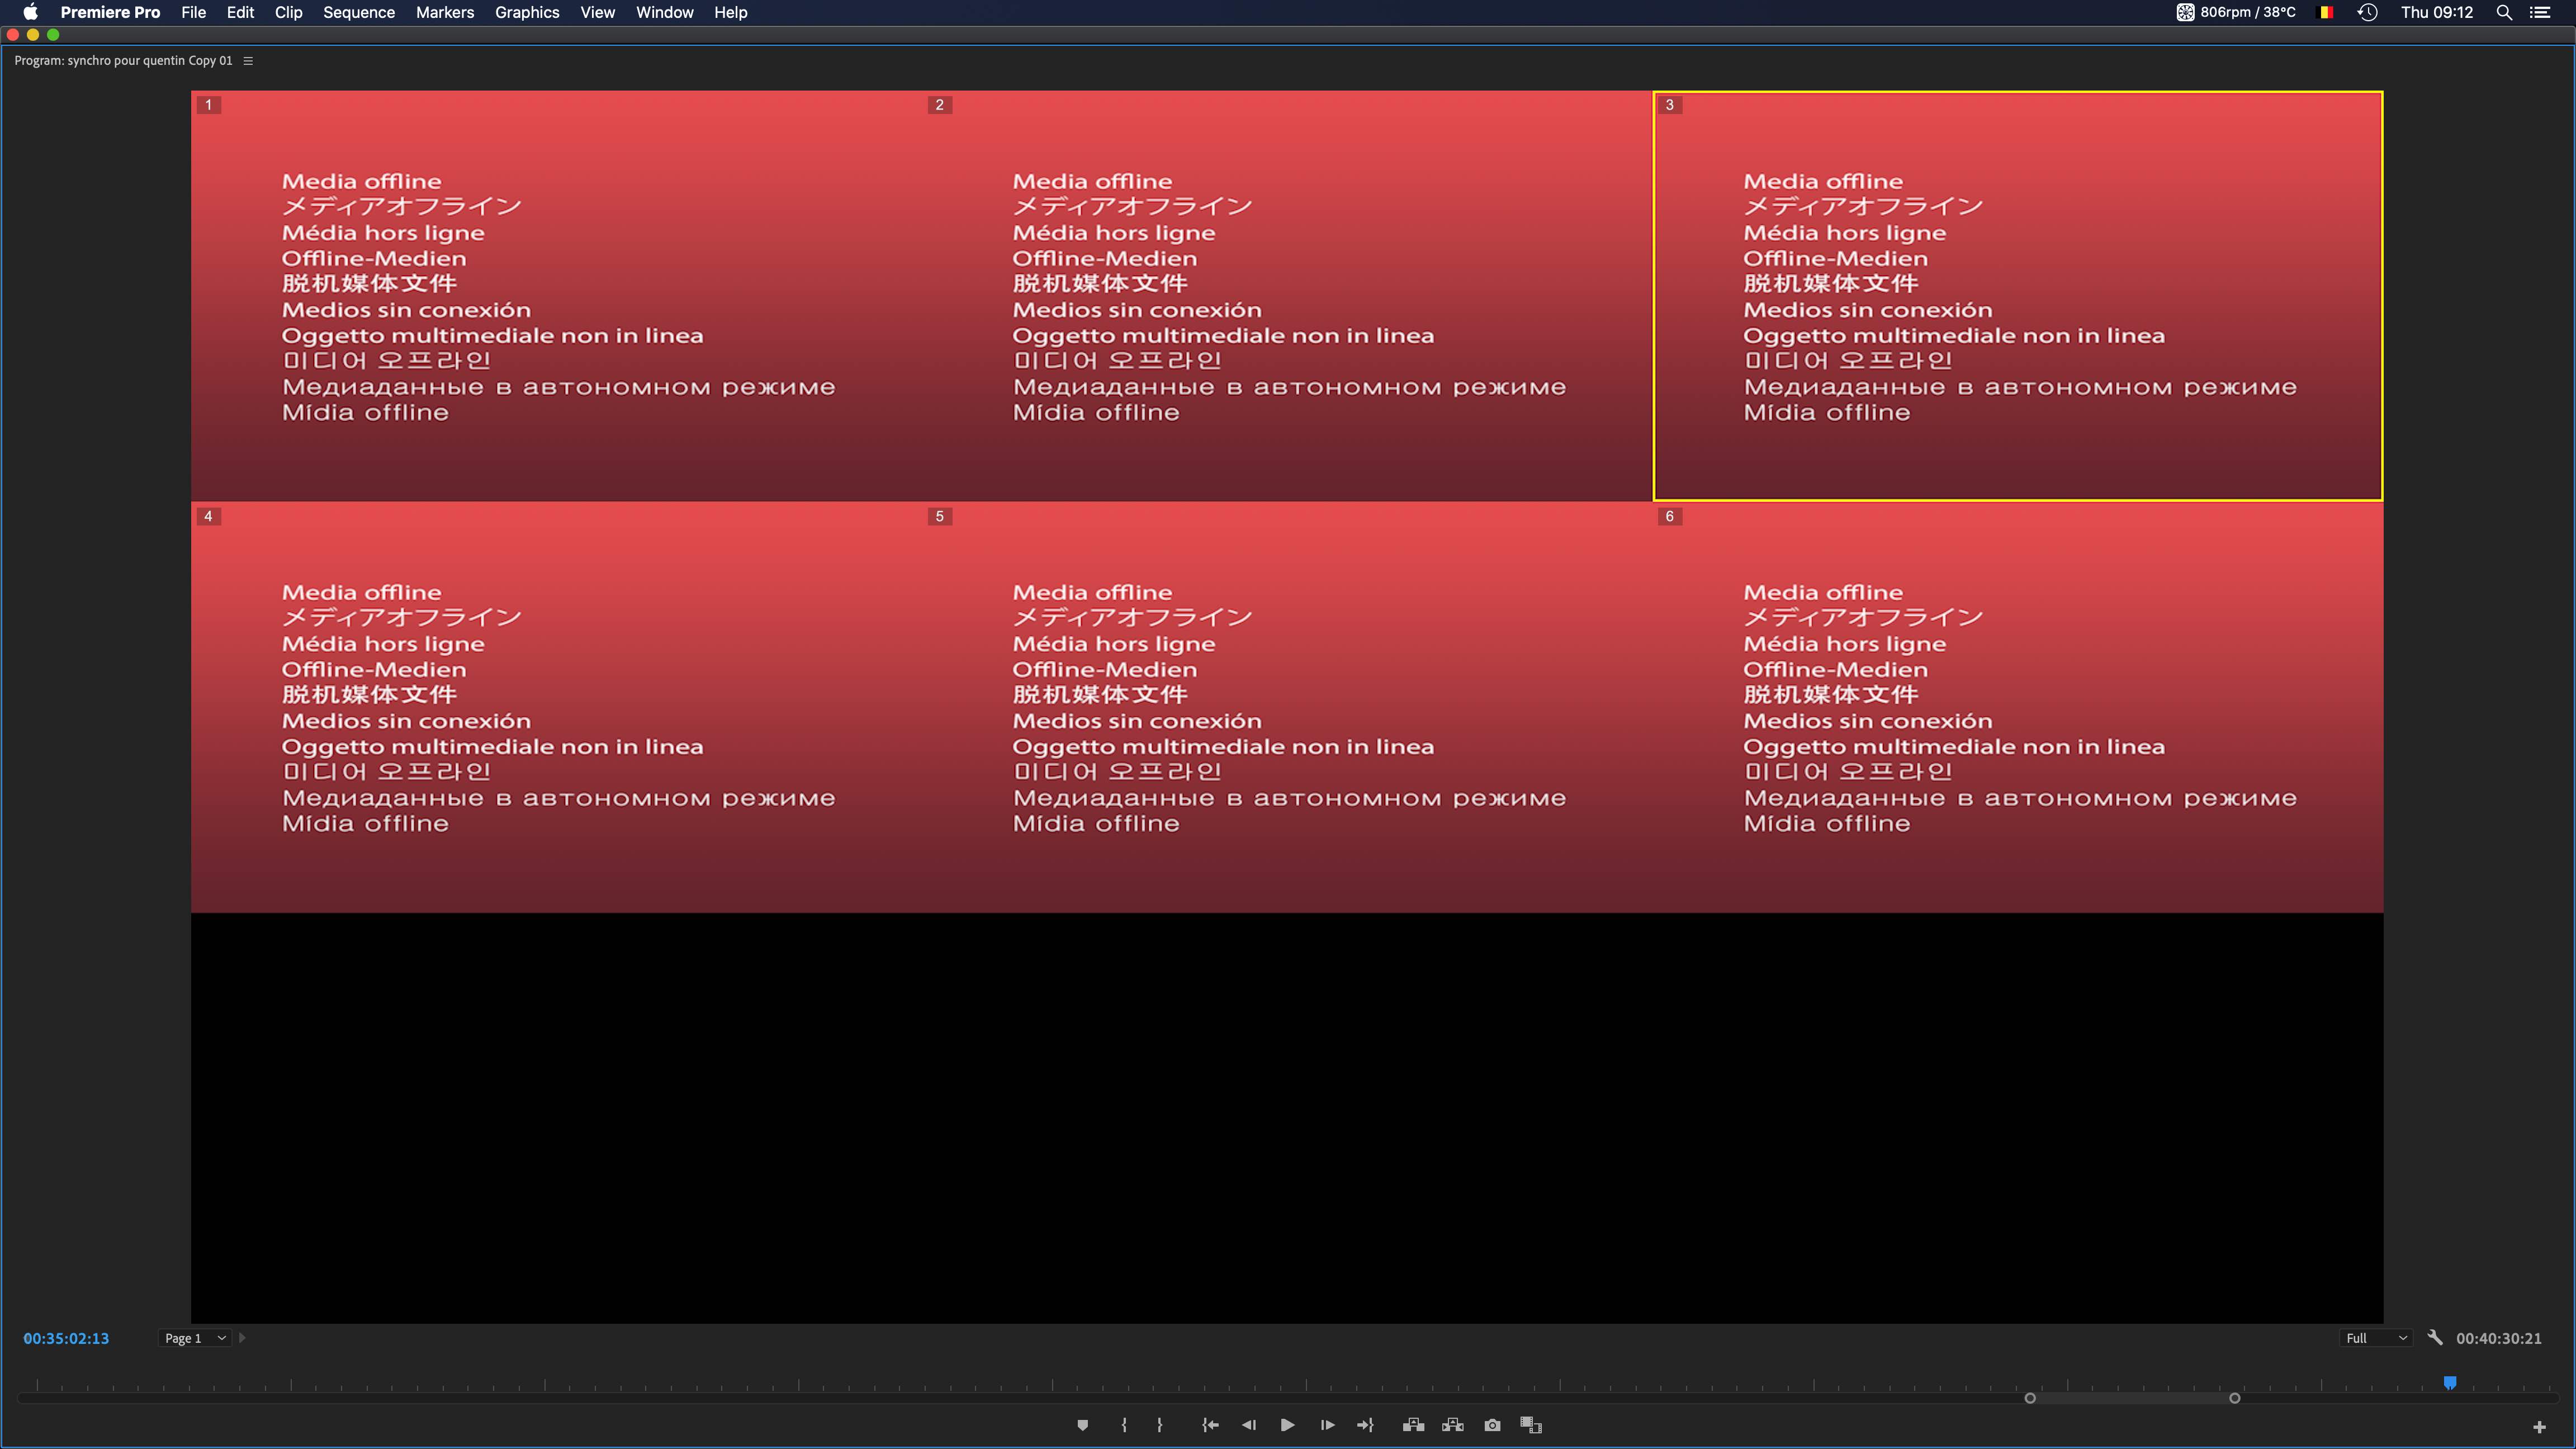This screenshot has height=1449, width=2576.
Task: Open the Help menu
Action: click(731, 12)
